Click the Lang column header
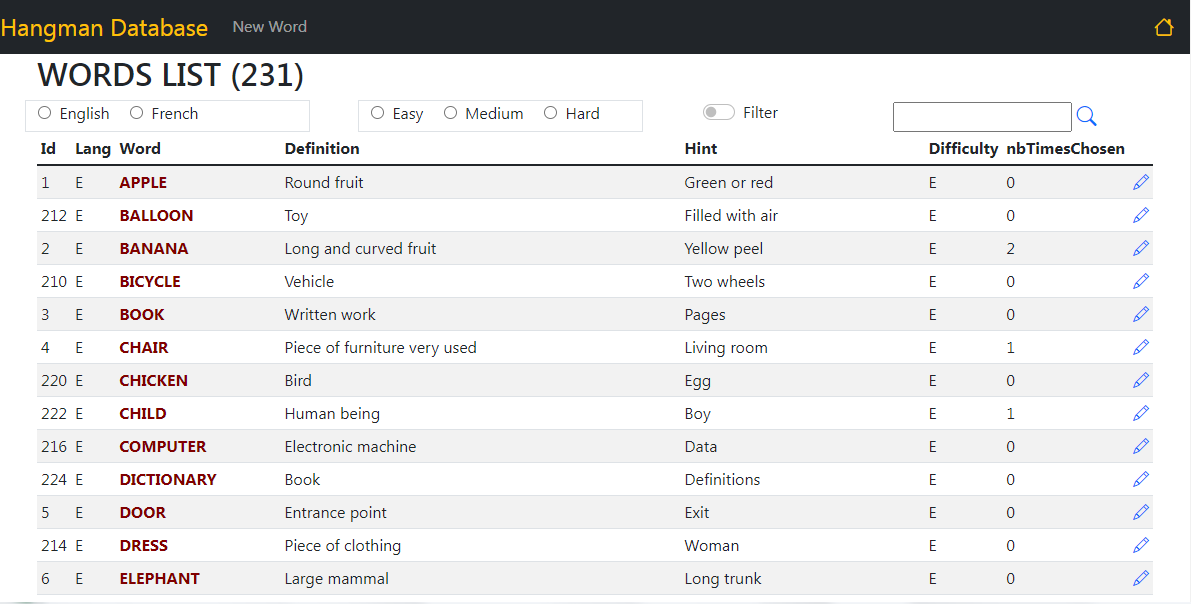 (x=93, y=149)
